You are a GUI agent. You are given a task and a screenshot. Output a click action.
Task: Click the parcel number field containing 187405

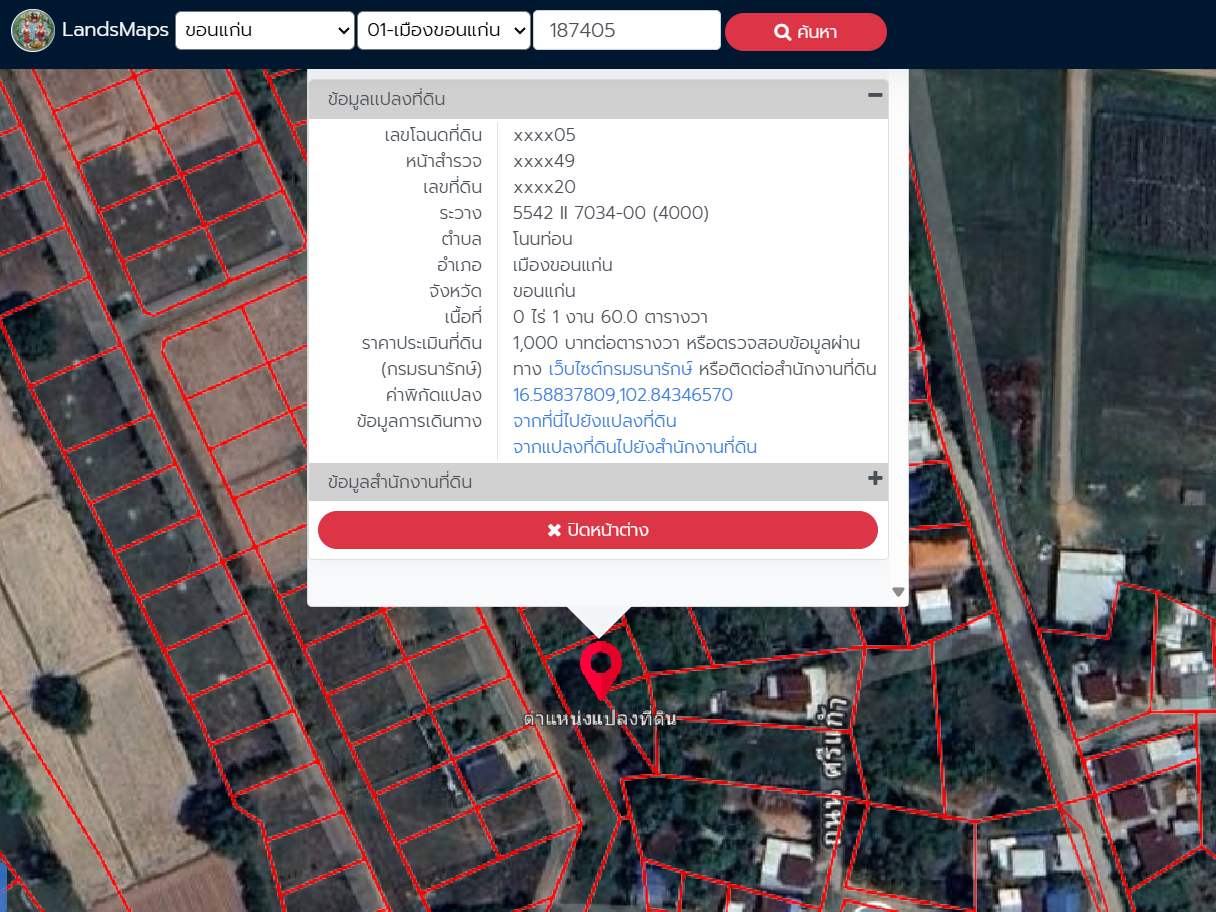627,30
